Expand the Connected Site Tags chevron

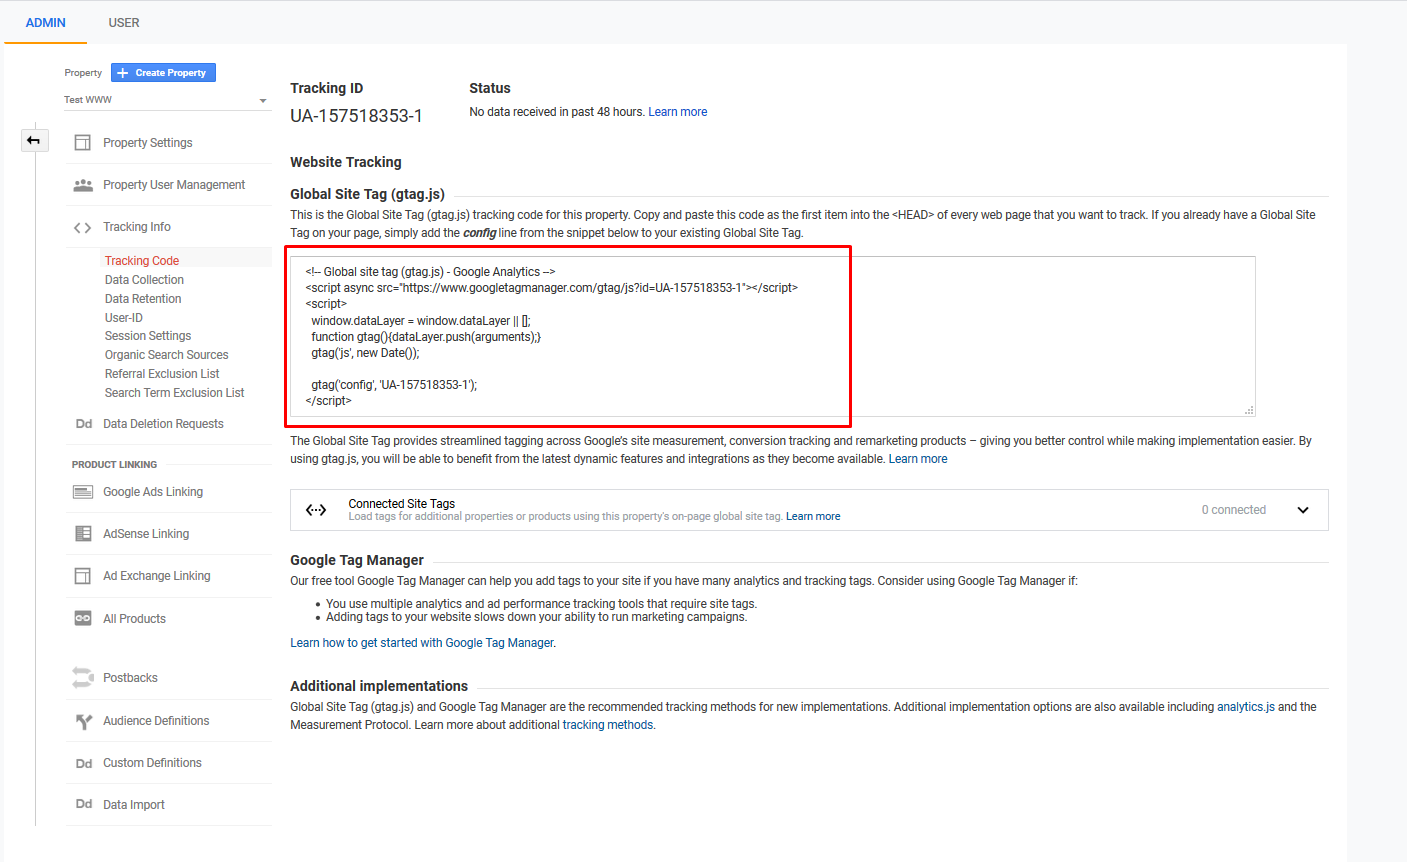click(x=1303, y=510)
